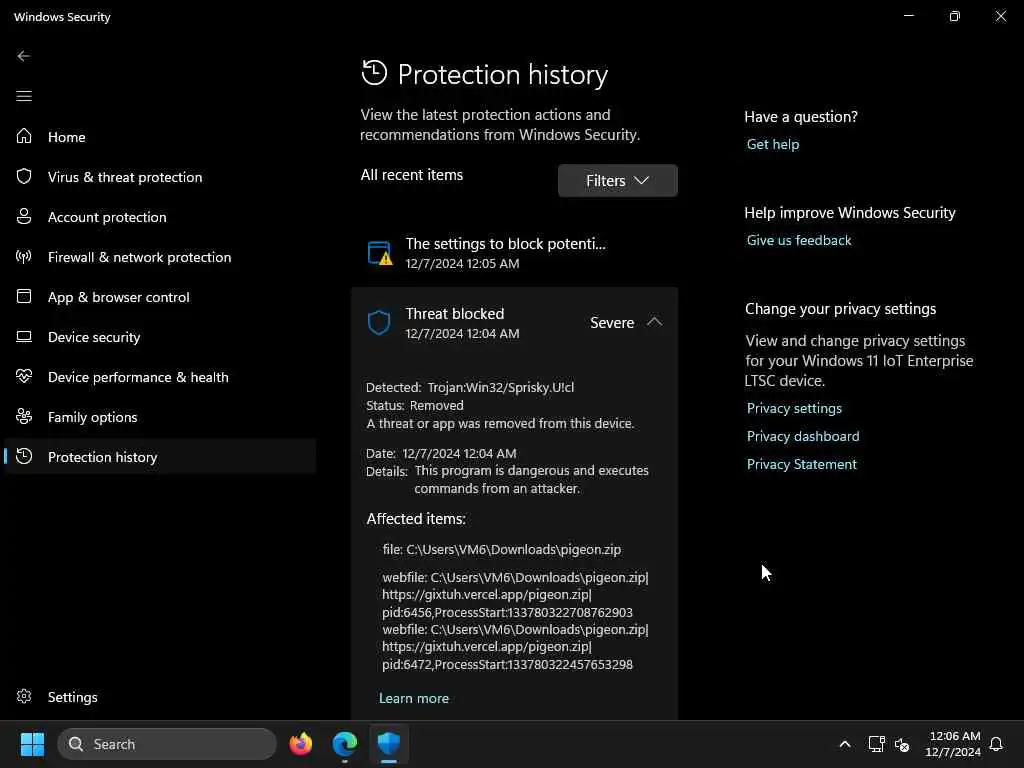The image size is (1024, 768).
Task: Click the muted volume tray icon
Action: 902,744
